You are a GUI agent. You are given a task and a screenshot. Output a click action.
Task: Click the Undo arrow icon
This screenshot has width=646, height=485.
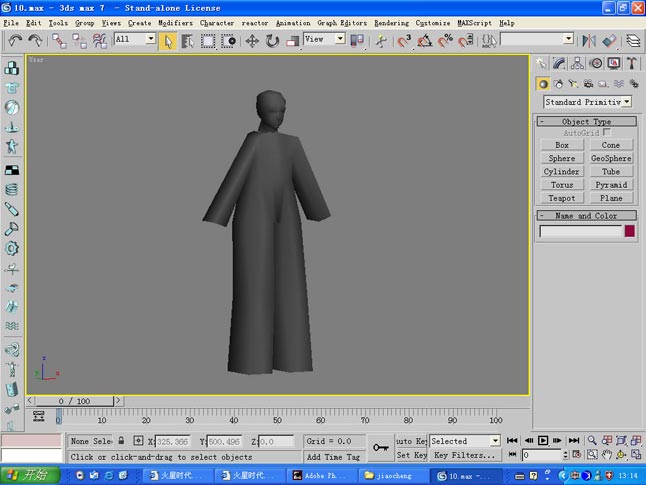point(15,40)
